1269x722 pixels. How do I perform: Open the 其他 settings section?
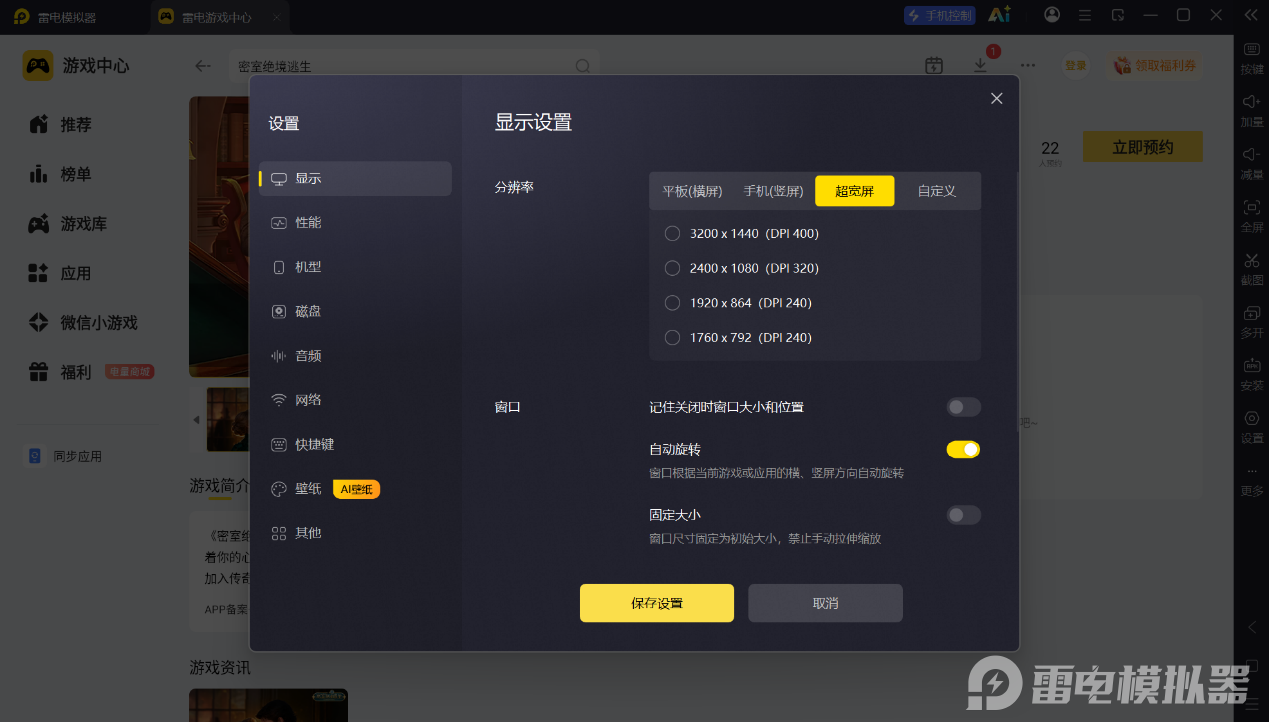(355, 533)
